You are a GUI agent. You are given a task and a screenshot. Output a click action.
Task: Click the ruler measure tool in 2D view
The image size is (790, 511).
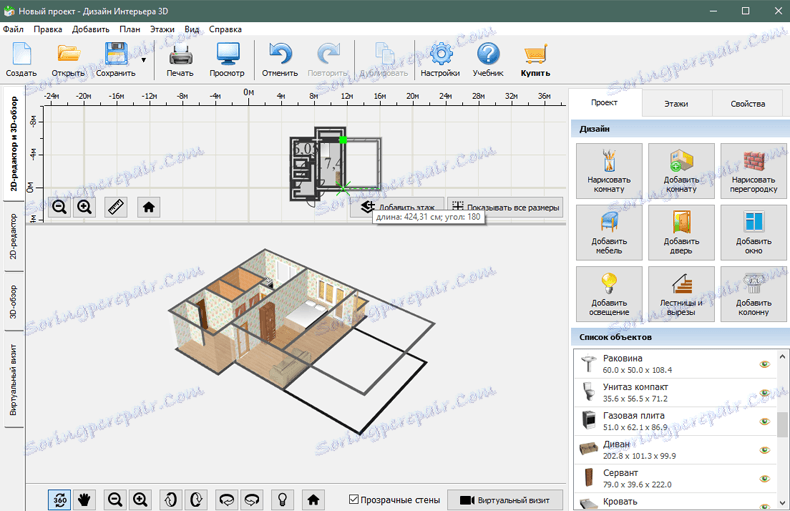(x=117, y=207)
